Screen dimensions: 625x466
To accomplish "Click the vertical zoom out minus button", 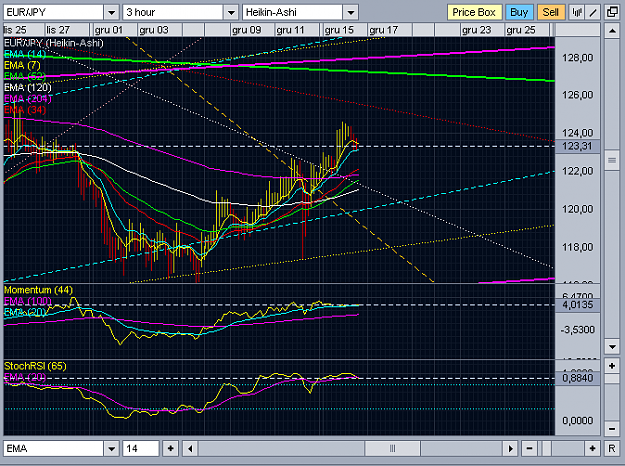I will coord(612,429).
